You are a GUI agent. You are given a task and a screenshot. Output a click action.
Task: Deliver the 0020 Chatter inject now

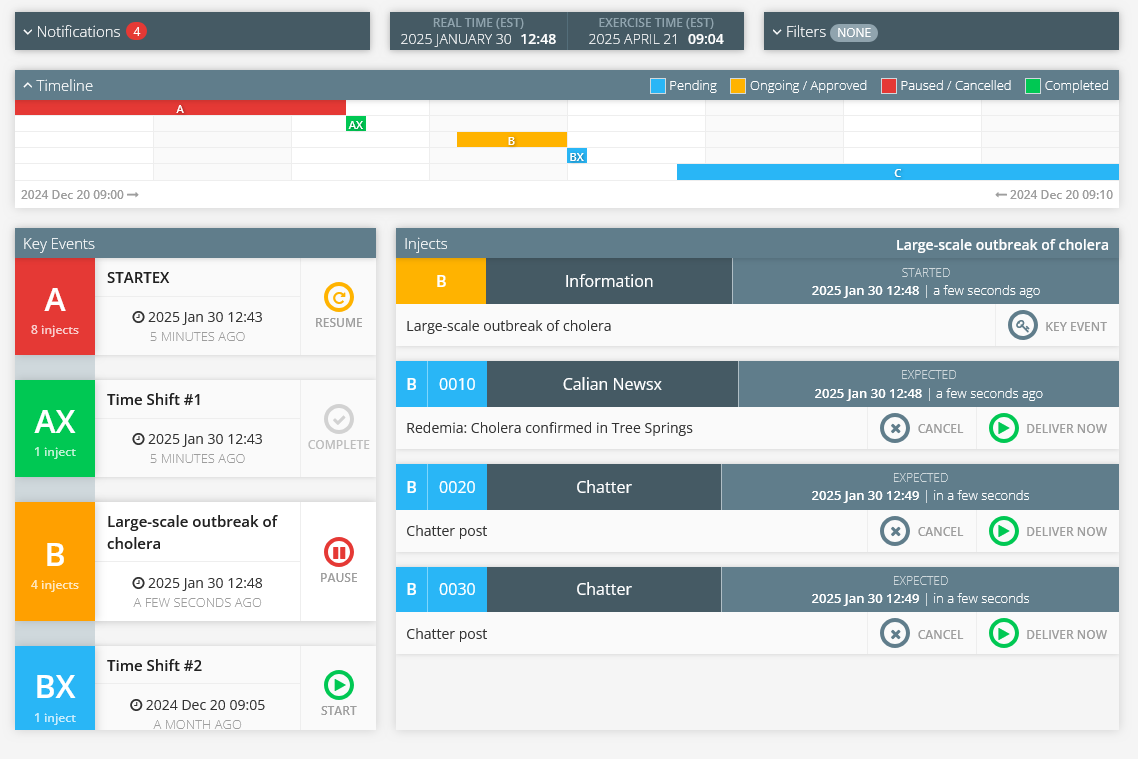pyautogui.click(x=1003, y=531)
